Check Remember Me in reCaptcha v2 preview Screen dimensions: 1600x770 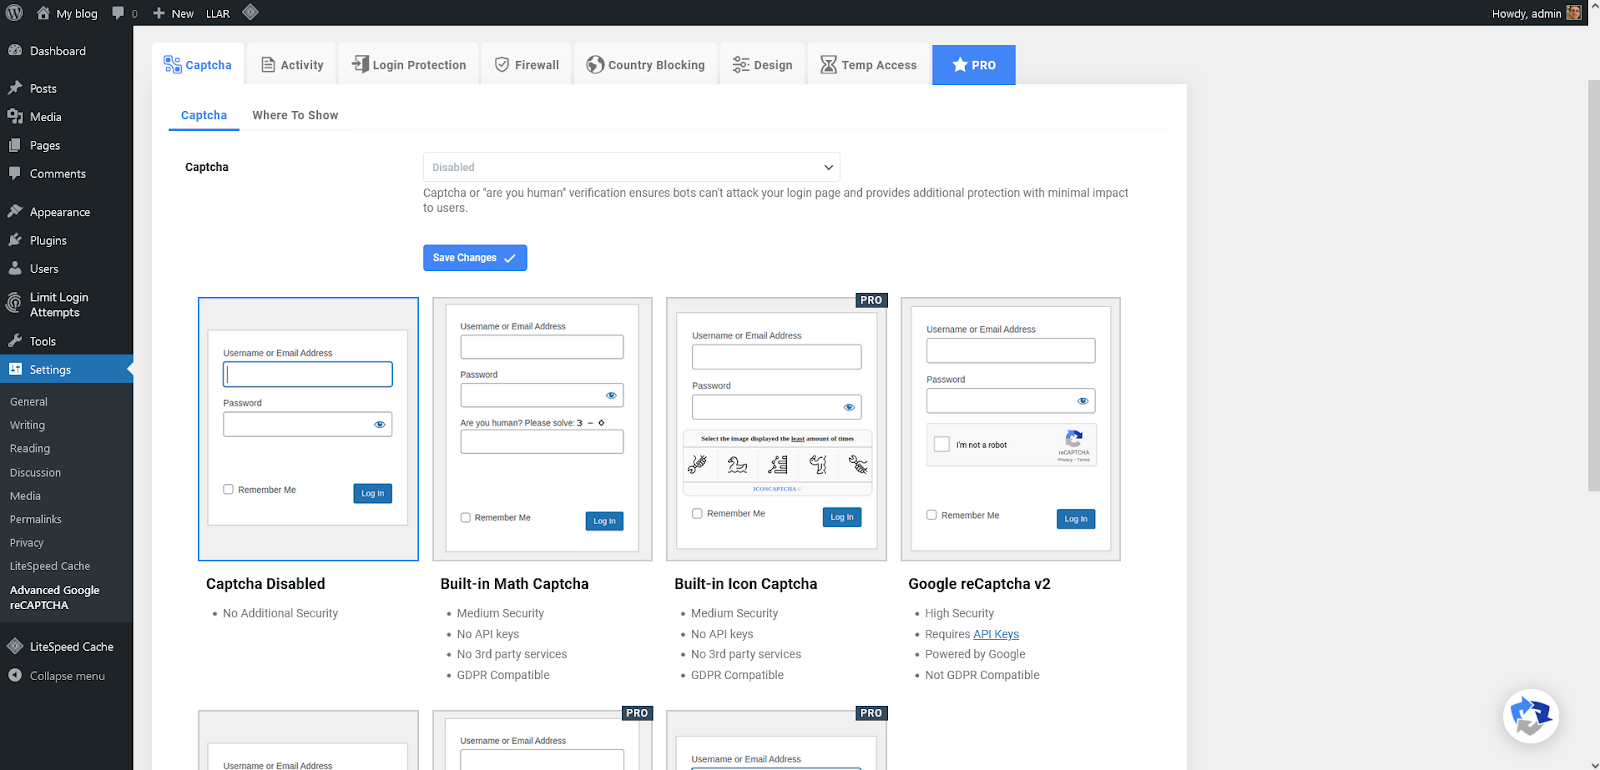932,515
